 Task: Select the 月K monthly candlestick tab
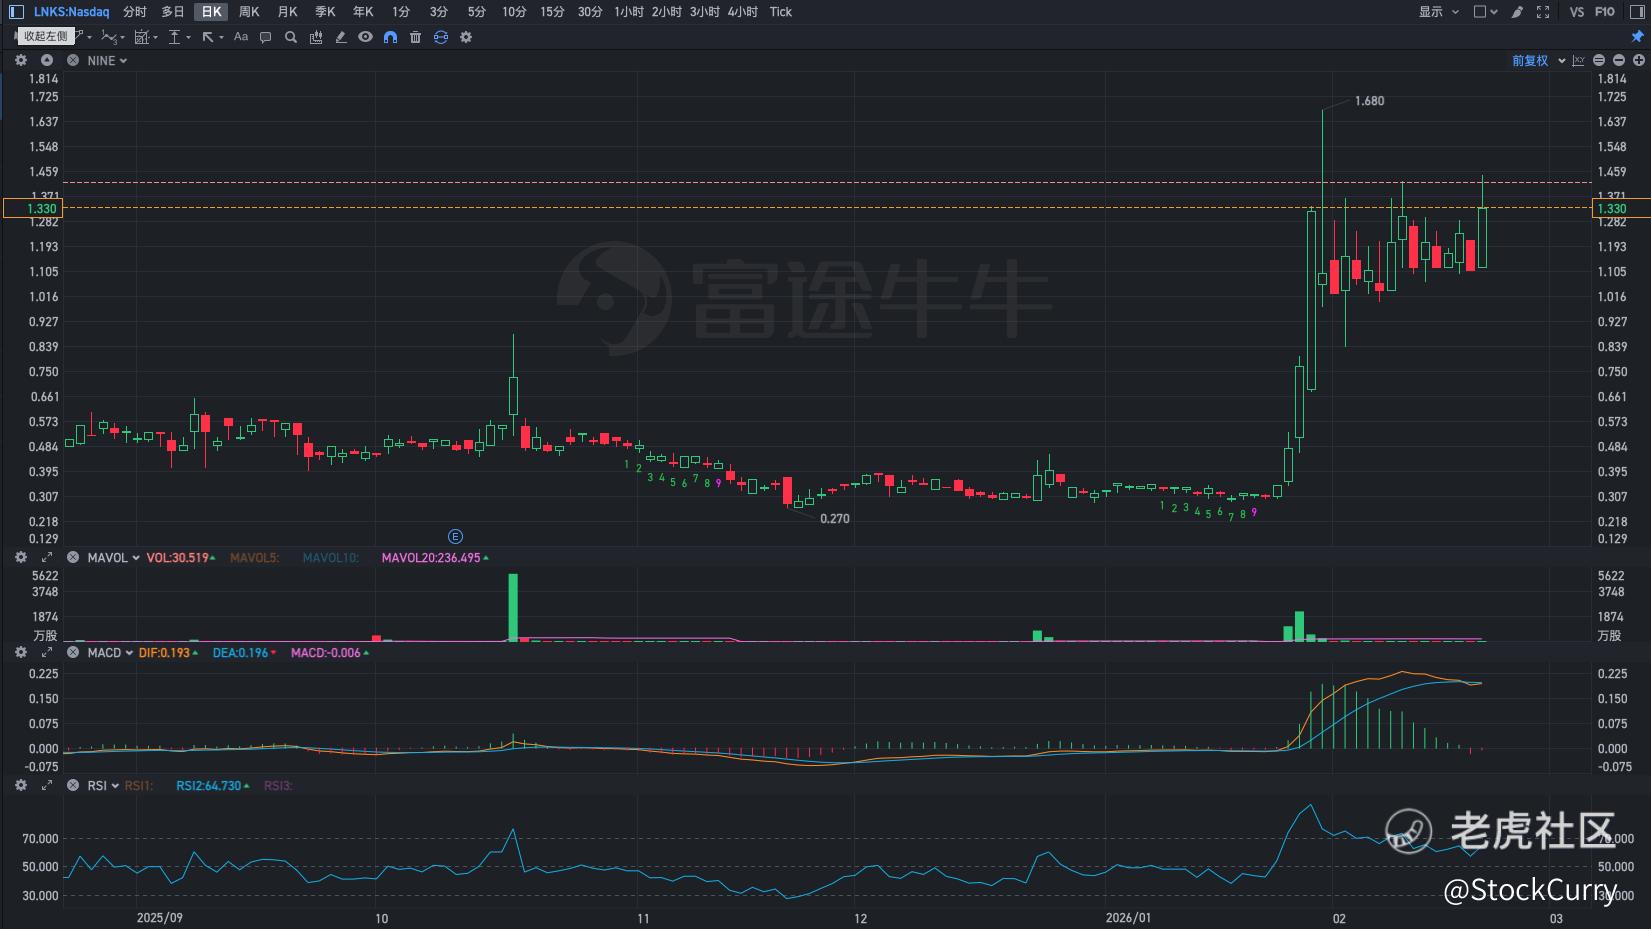click(x=287, y=12)
